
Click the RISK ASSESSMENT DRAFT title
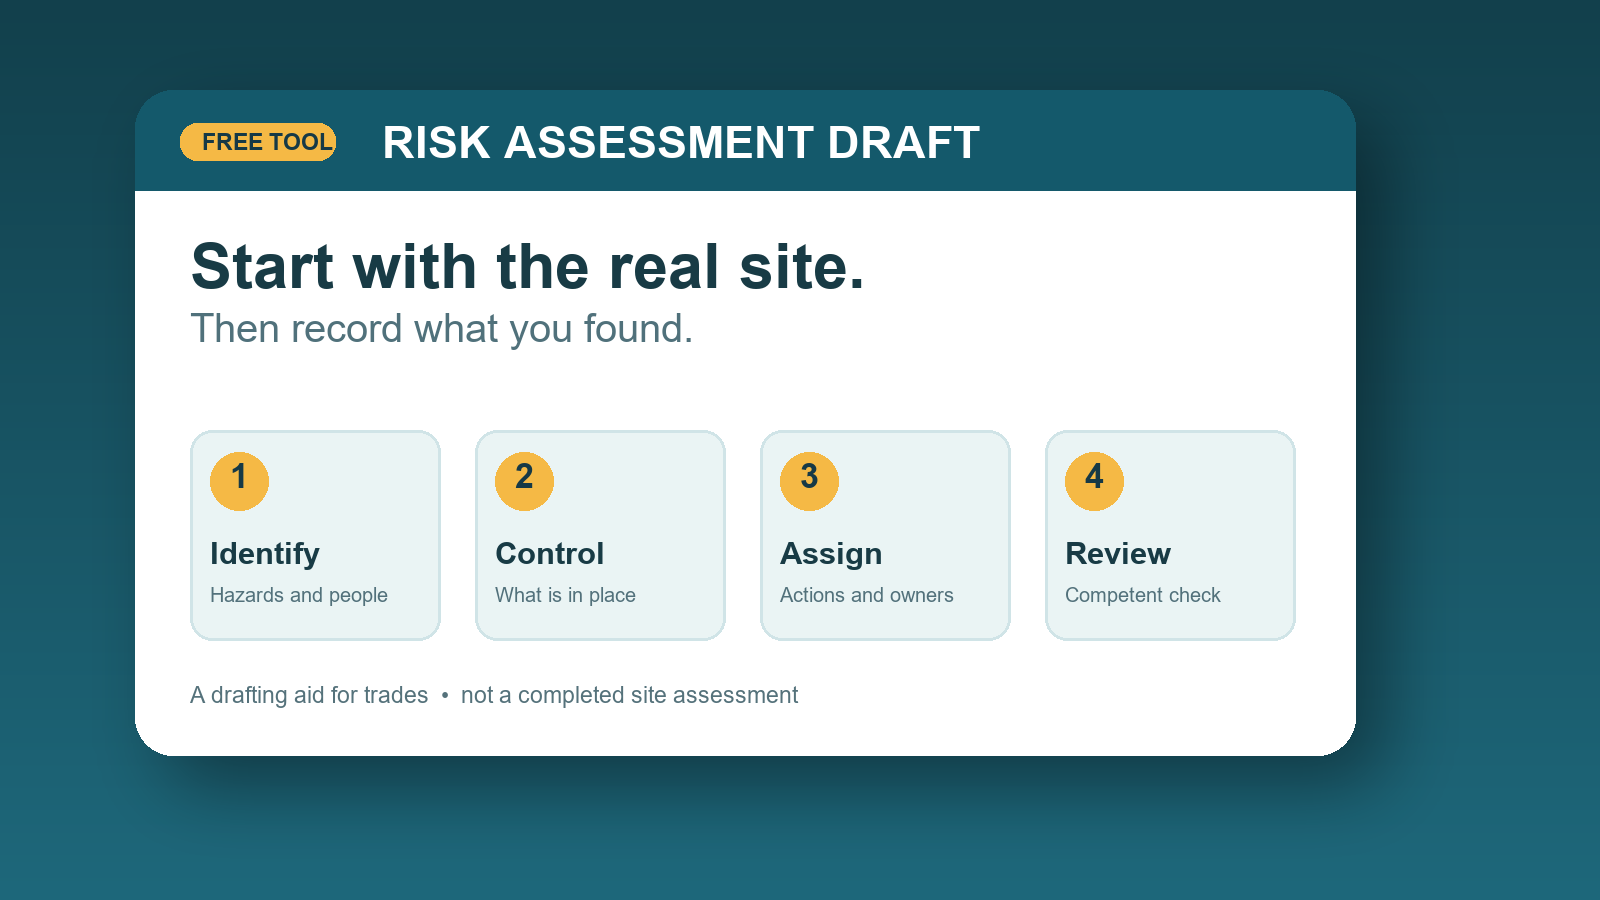(681, 142)
